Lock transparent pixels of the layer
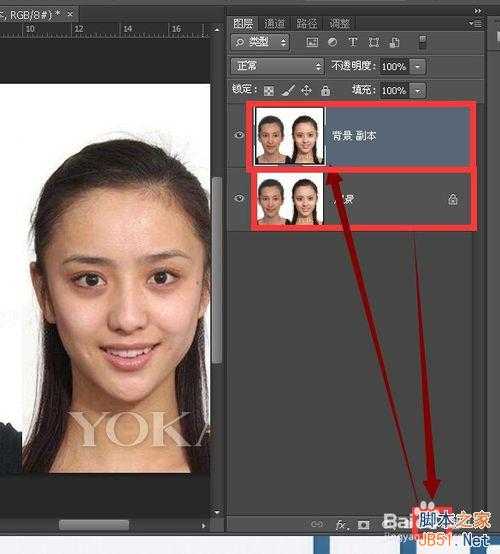Image resolution: width=500 pixels, height=554 pixels. click(269, 91)
